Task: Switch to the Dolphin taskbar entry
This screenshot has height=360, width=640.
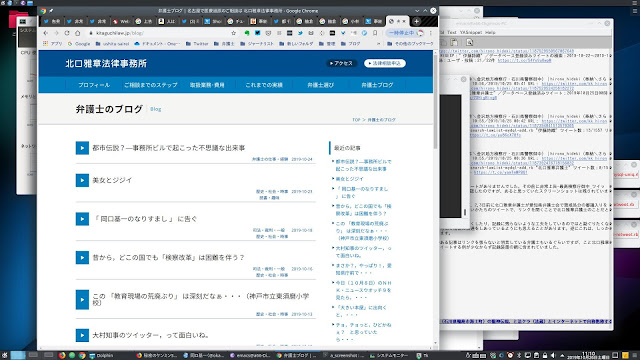Action: [x=102, y=356]
